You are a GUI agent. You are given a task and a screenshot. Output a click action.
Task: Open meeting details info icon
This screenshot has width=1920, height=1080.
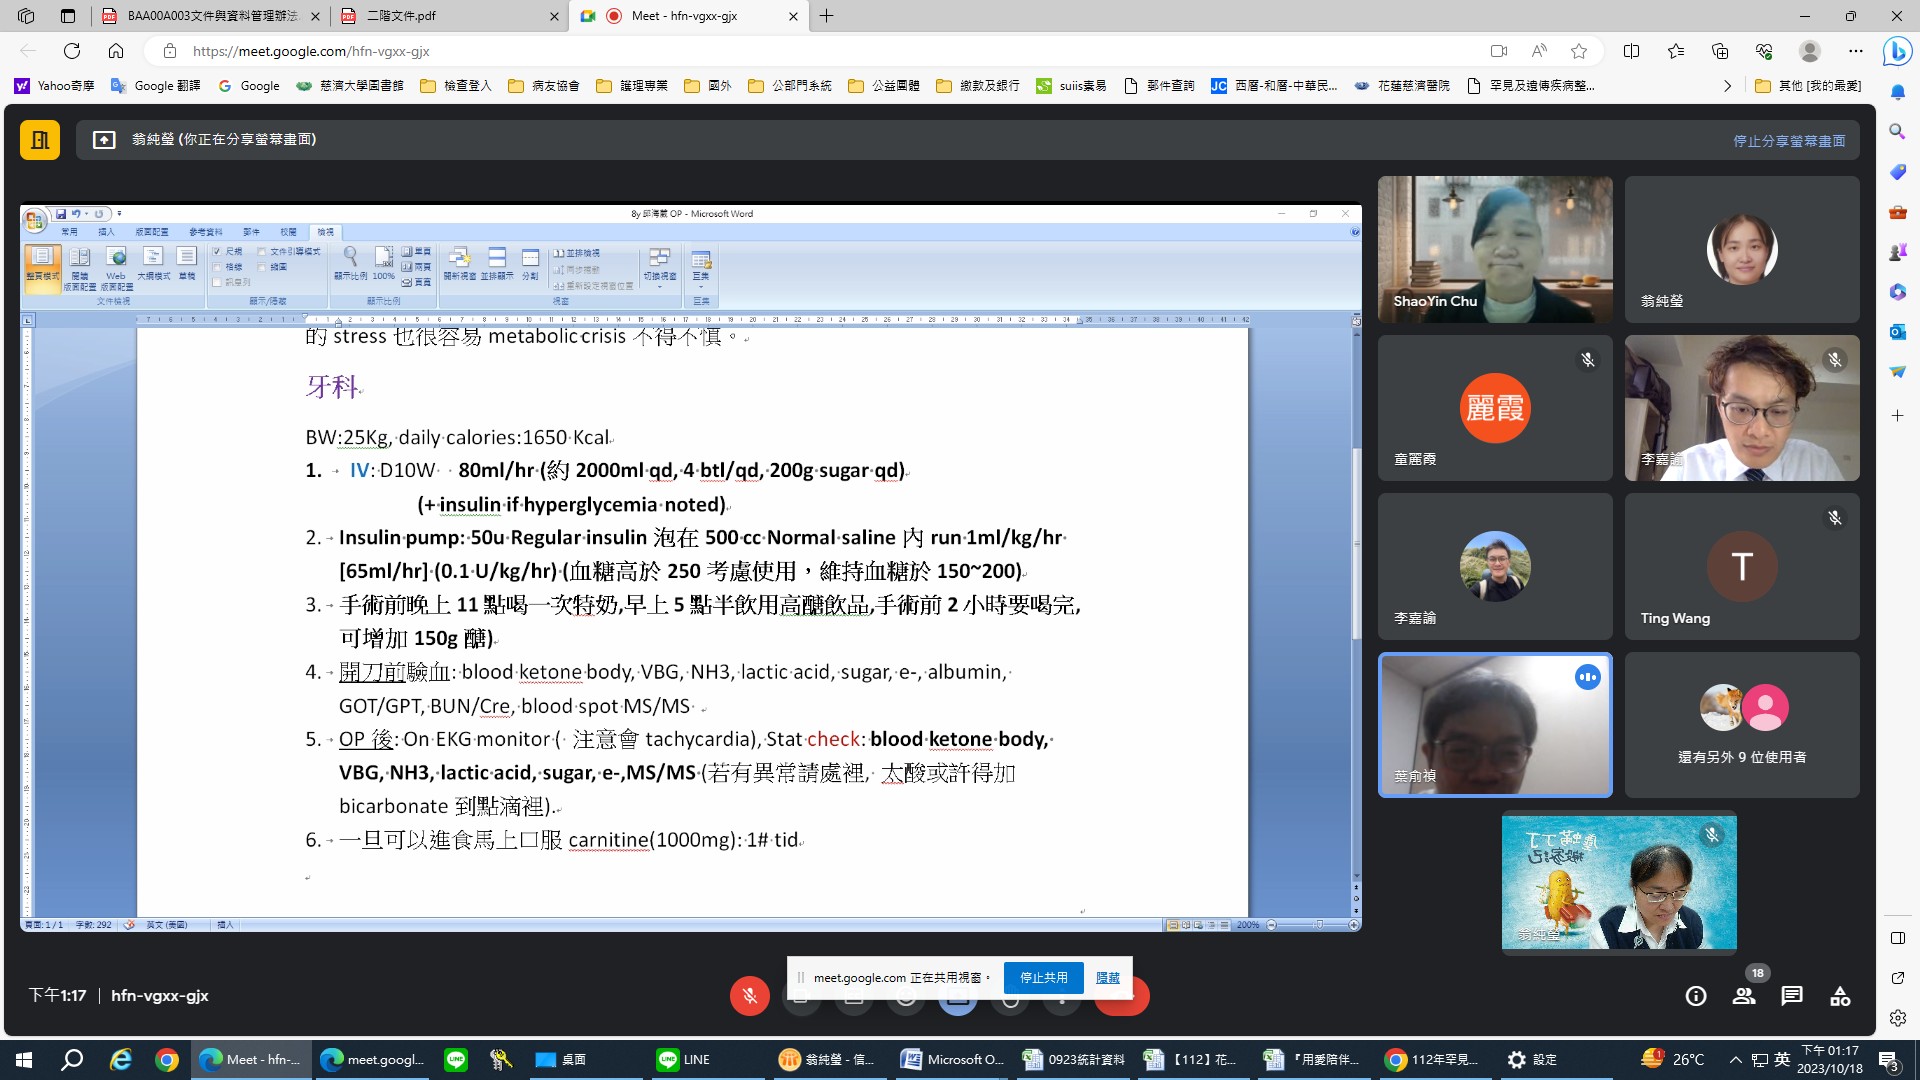(x=1696, y=996)
